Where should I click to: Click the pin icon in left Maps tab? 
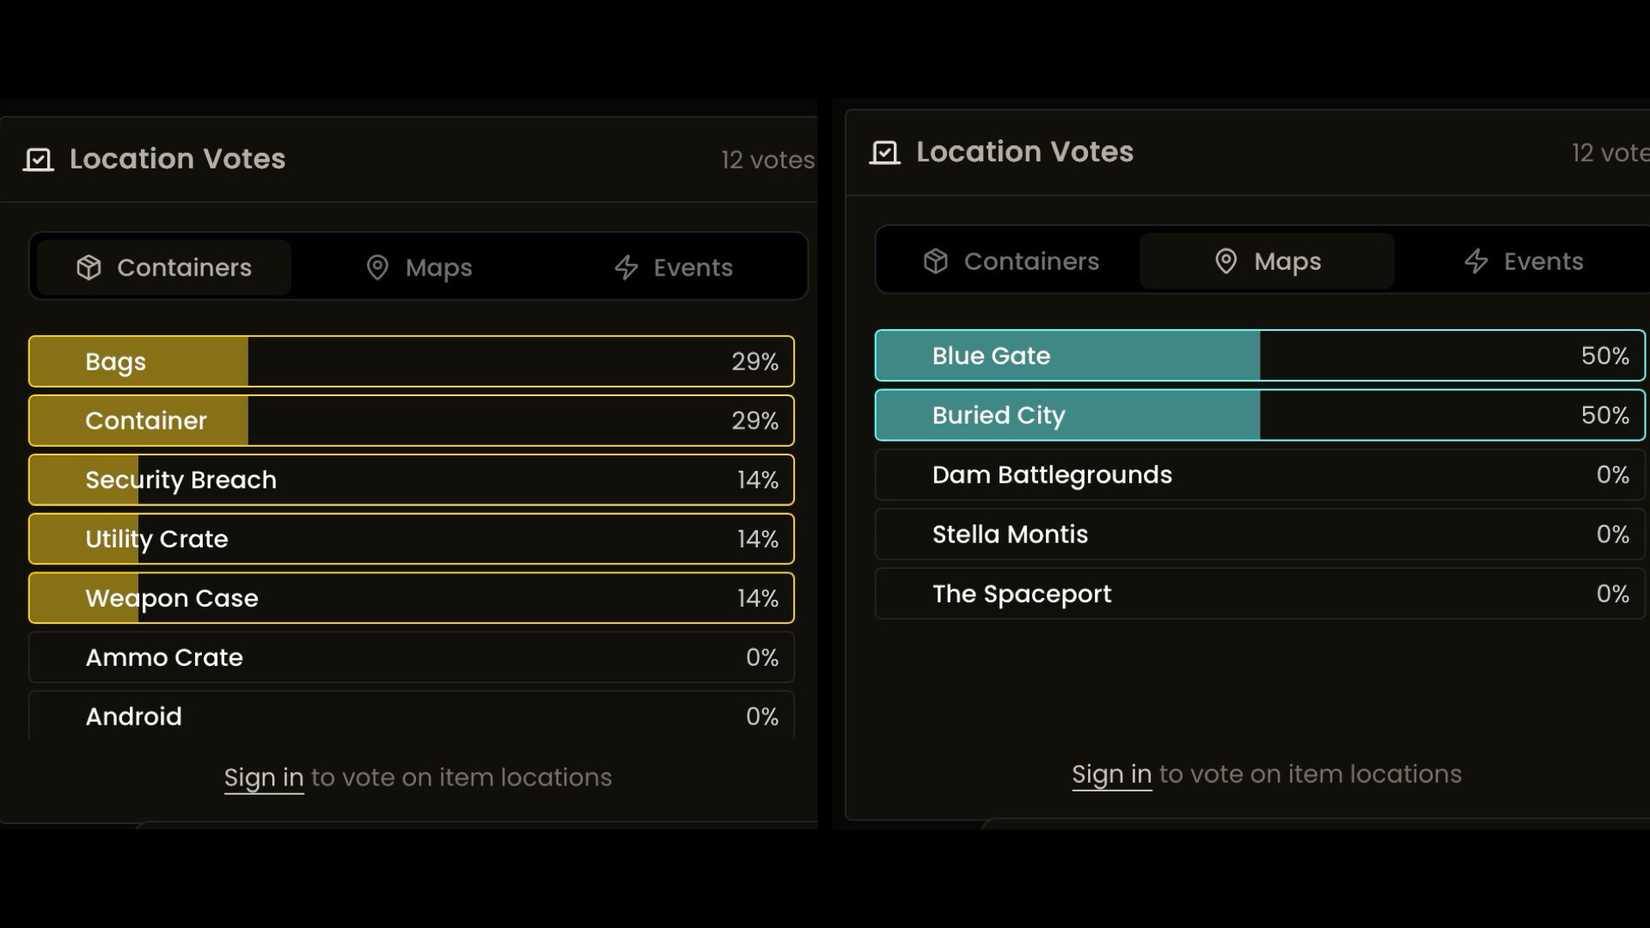point(377,268)
